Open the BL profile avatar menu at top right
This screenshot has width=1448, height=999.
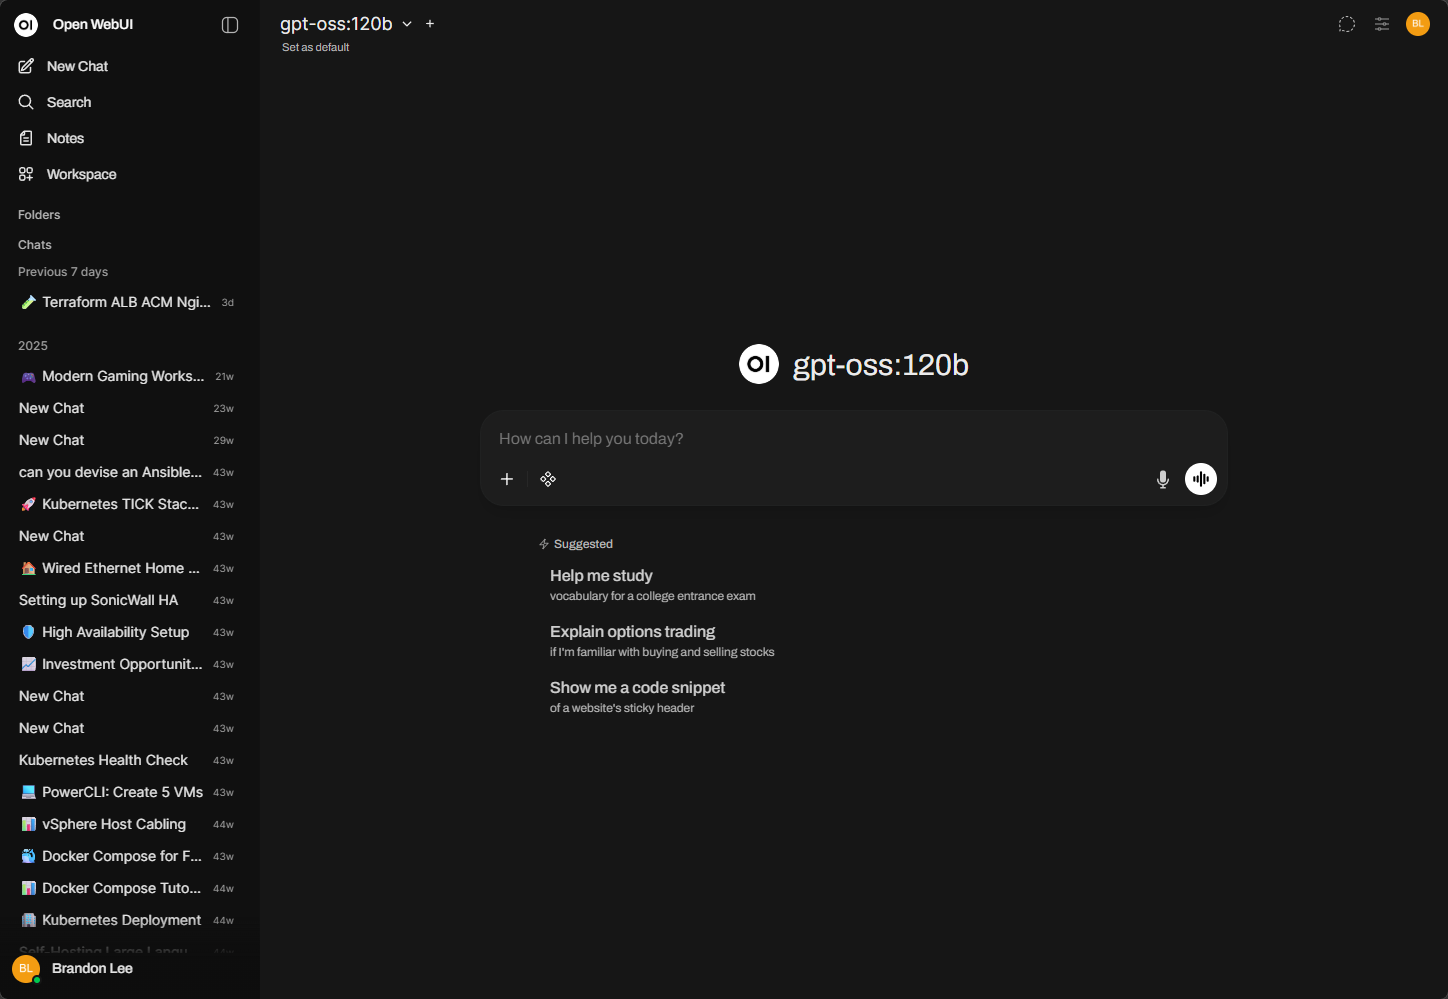(x=1418, y=24)
